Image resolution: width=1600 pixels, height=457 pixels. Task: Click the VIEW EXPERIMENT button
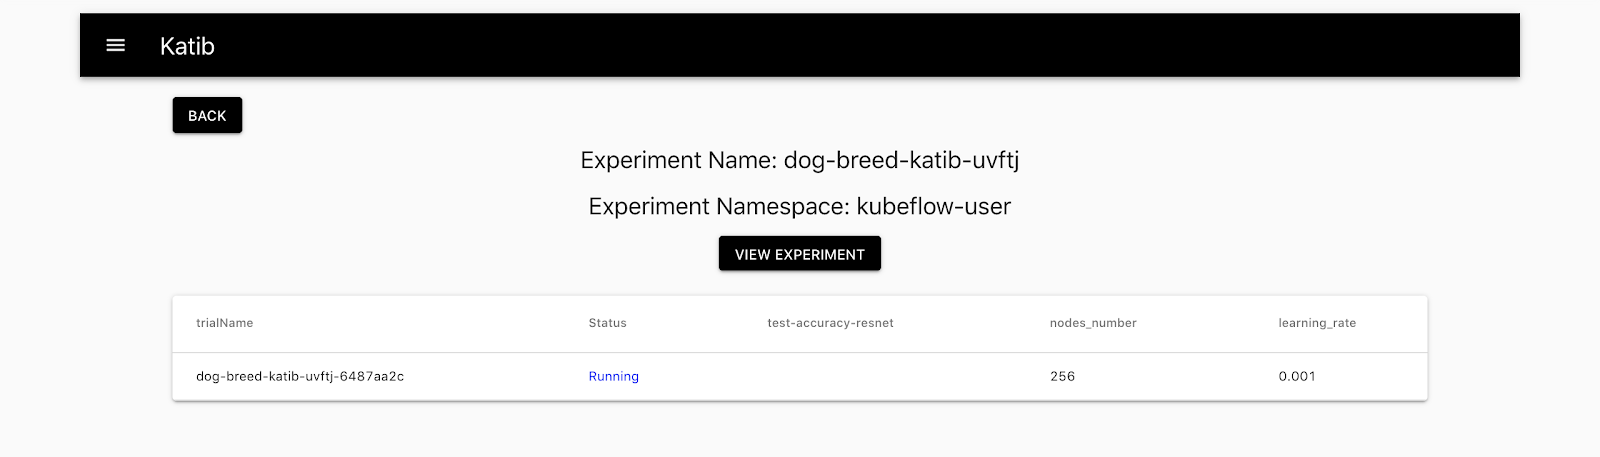point(799,254)
